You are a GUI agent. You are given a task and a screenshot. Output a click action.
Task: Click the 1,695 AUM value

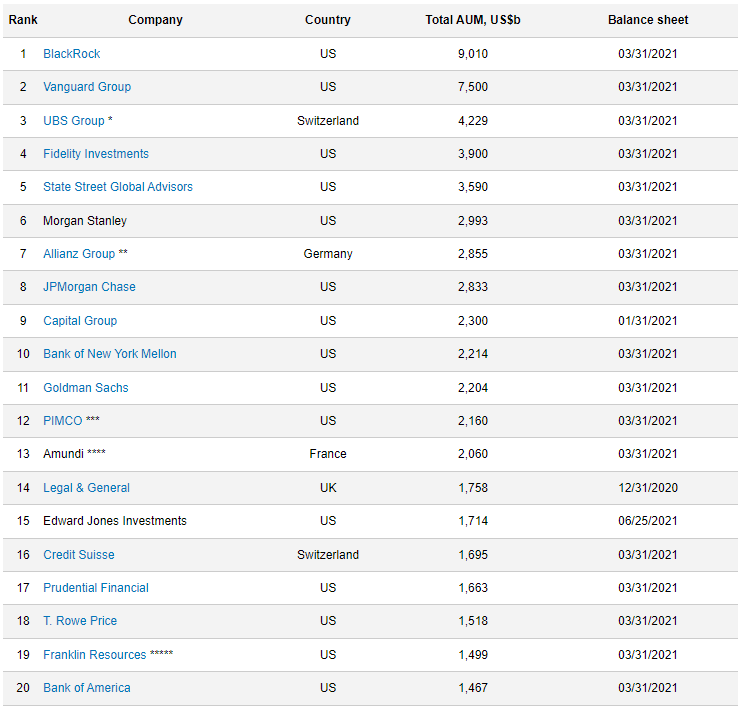(473, 555)
